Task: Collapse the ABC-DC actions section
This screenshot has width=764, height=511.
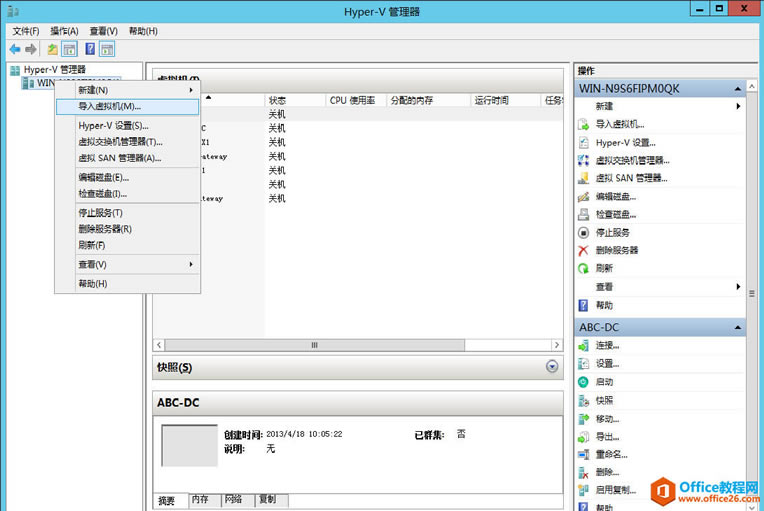Action: [x=738, y=328]
